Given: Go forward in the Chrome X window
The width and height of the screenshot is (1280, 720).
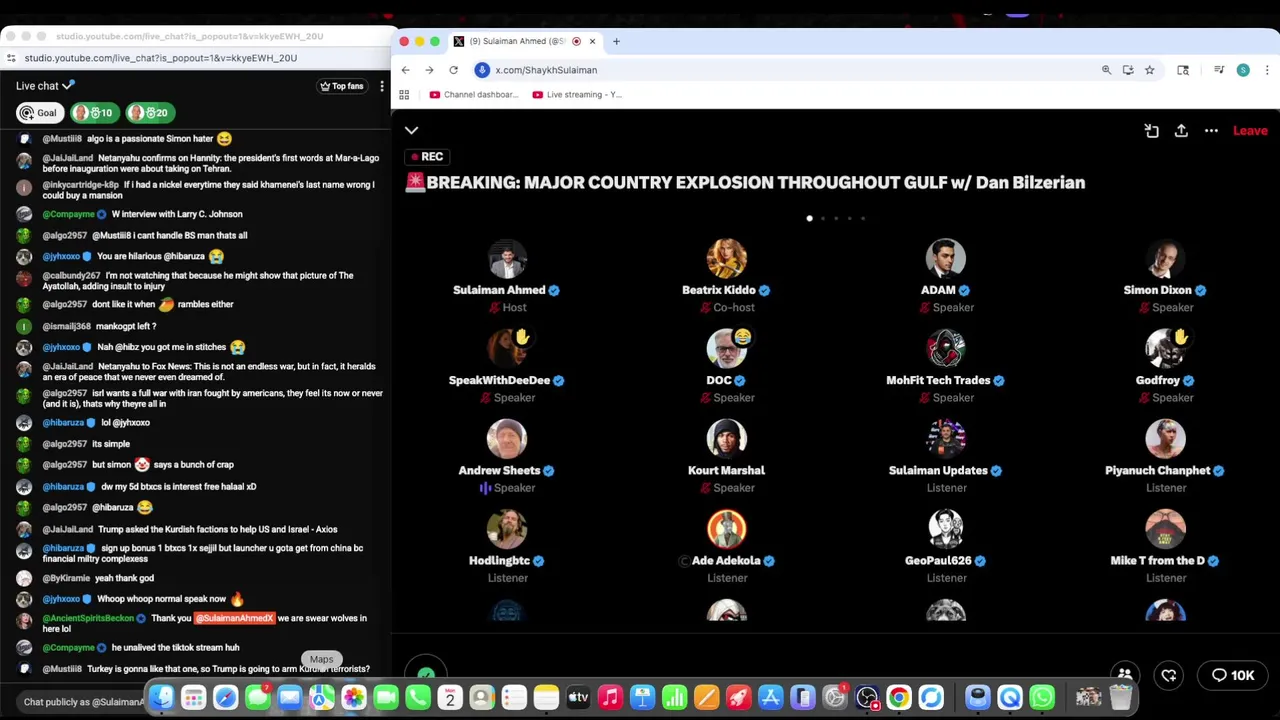Looking at the screenshot, I should click(429, 70).
